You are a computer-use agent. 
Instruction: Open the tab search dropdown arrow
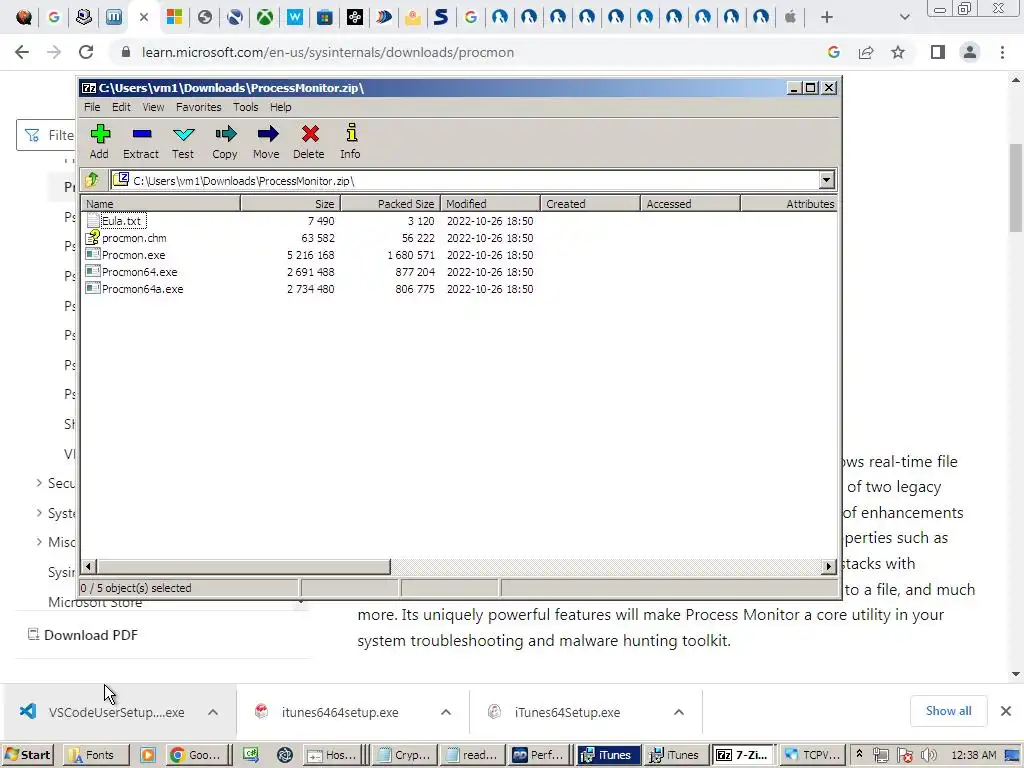pos(904,18)
